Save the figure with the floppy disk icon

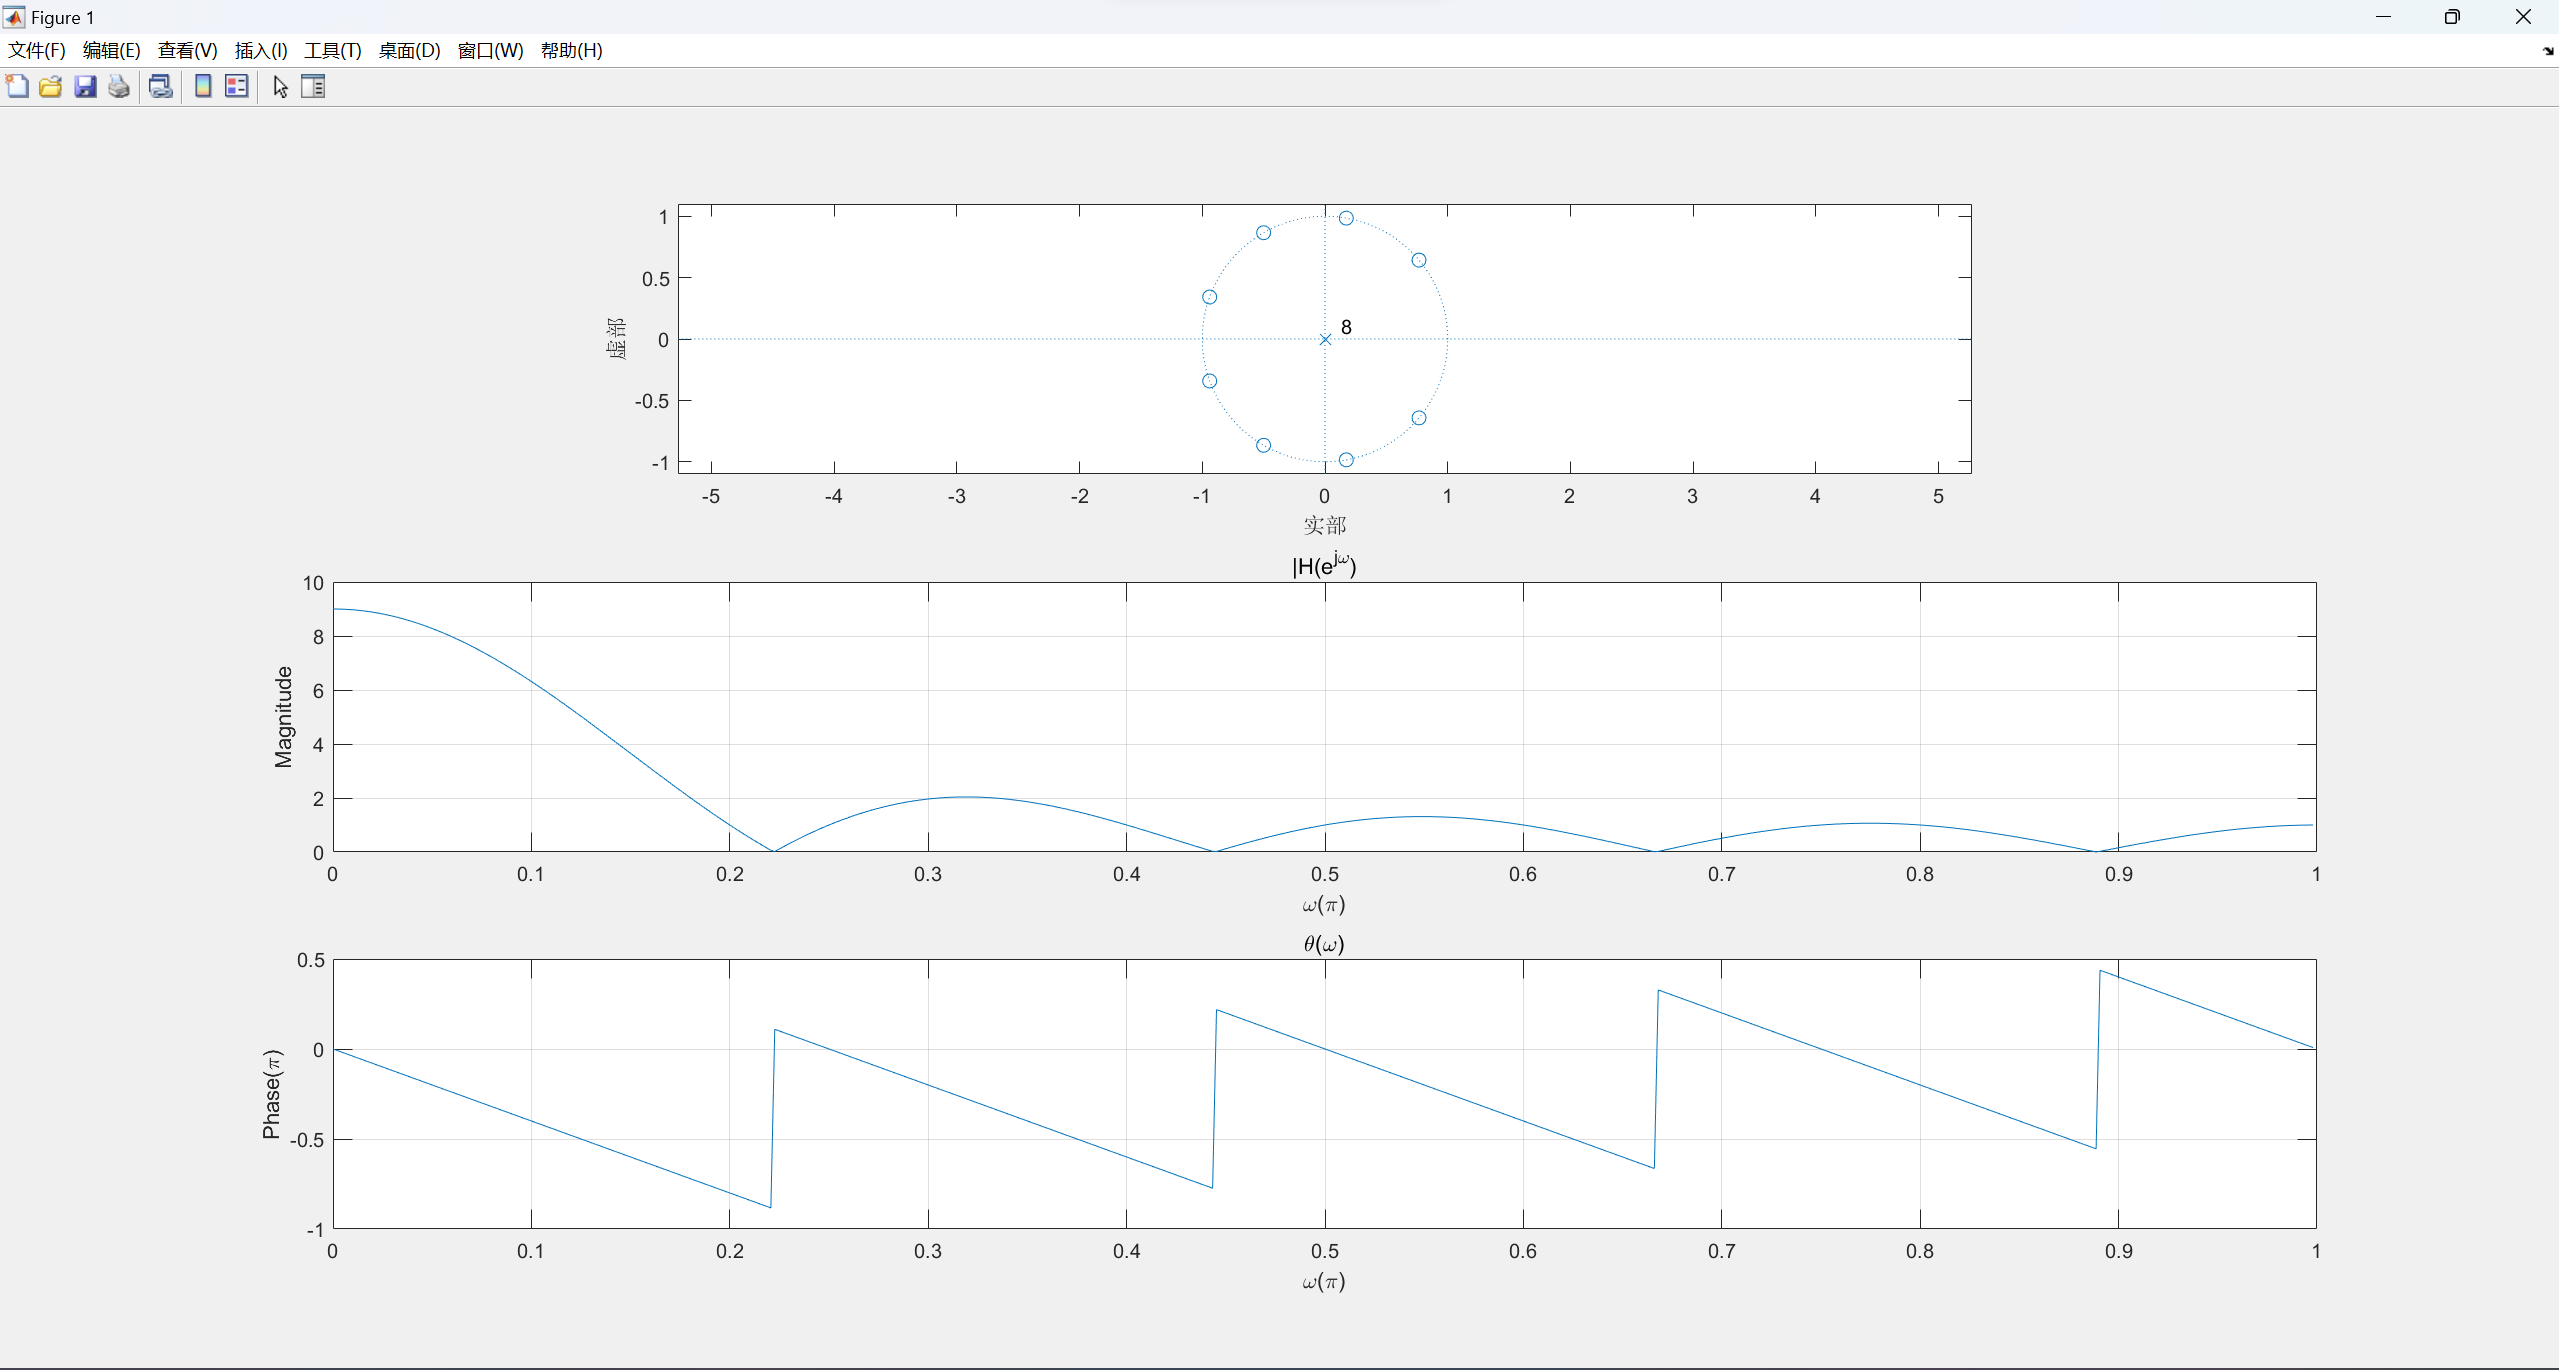85,87
